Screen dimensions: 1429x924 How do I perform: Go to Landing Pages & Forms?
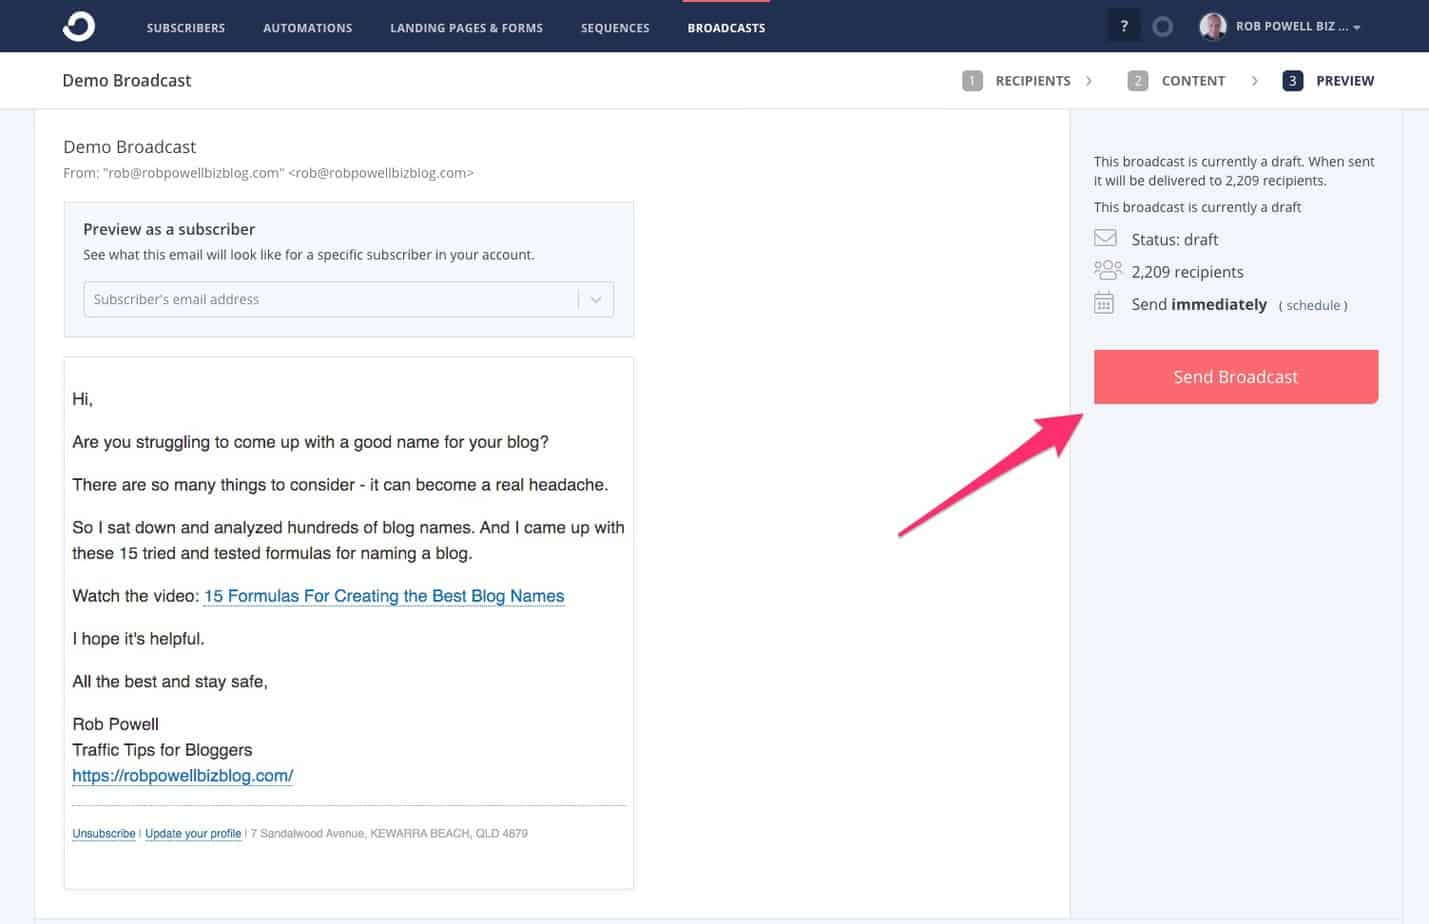tap(466, 28)
